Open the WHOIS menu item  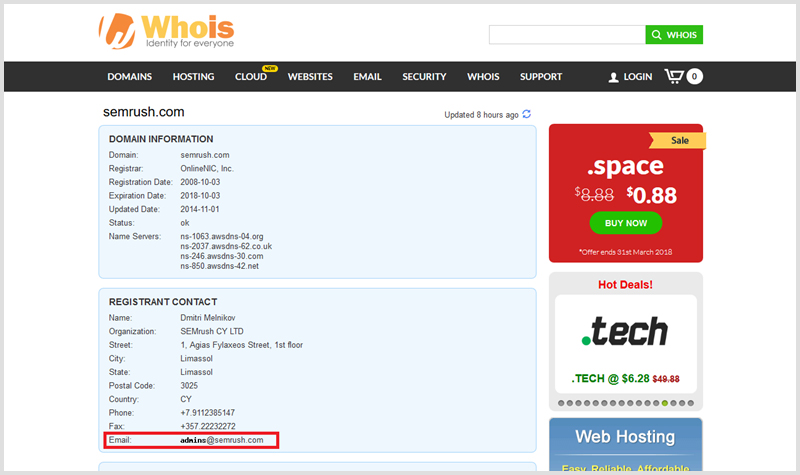[483, 77]
